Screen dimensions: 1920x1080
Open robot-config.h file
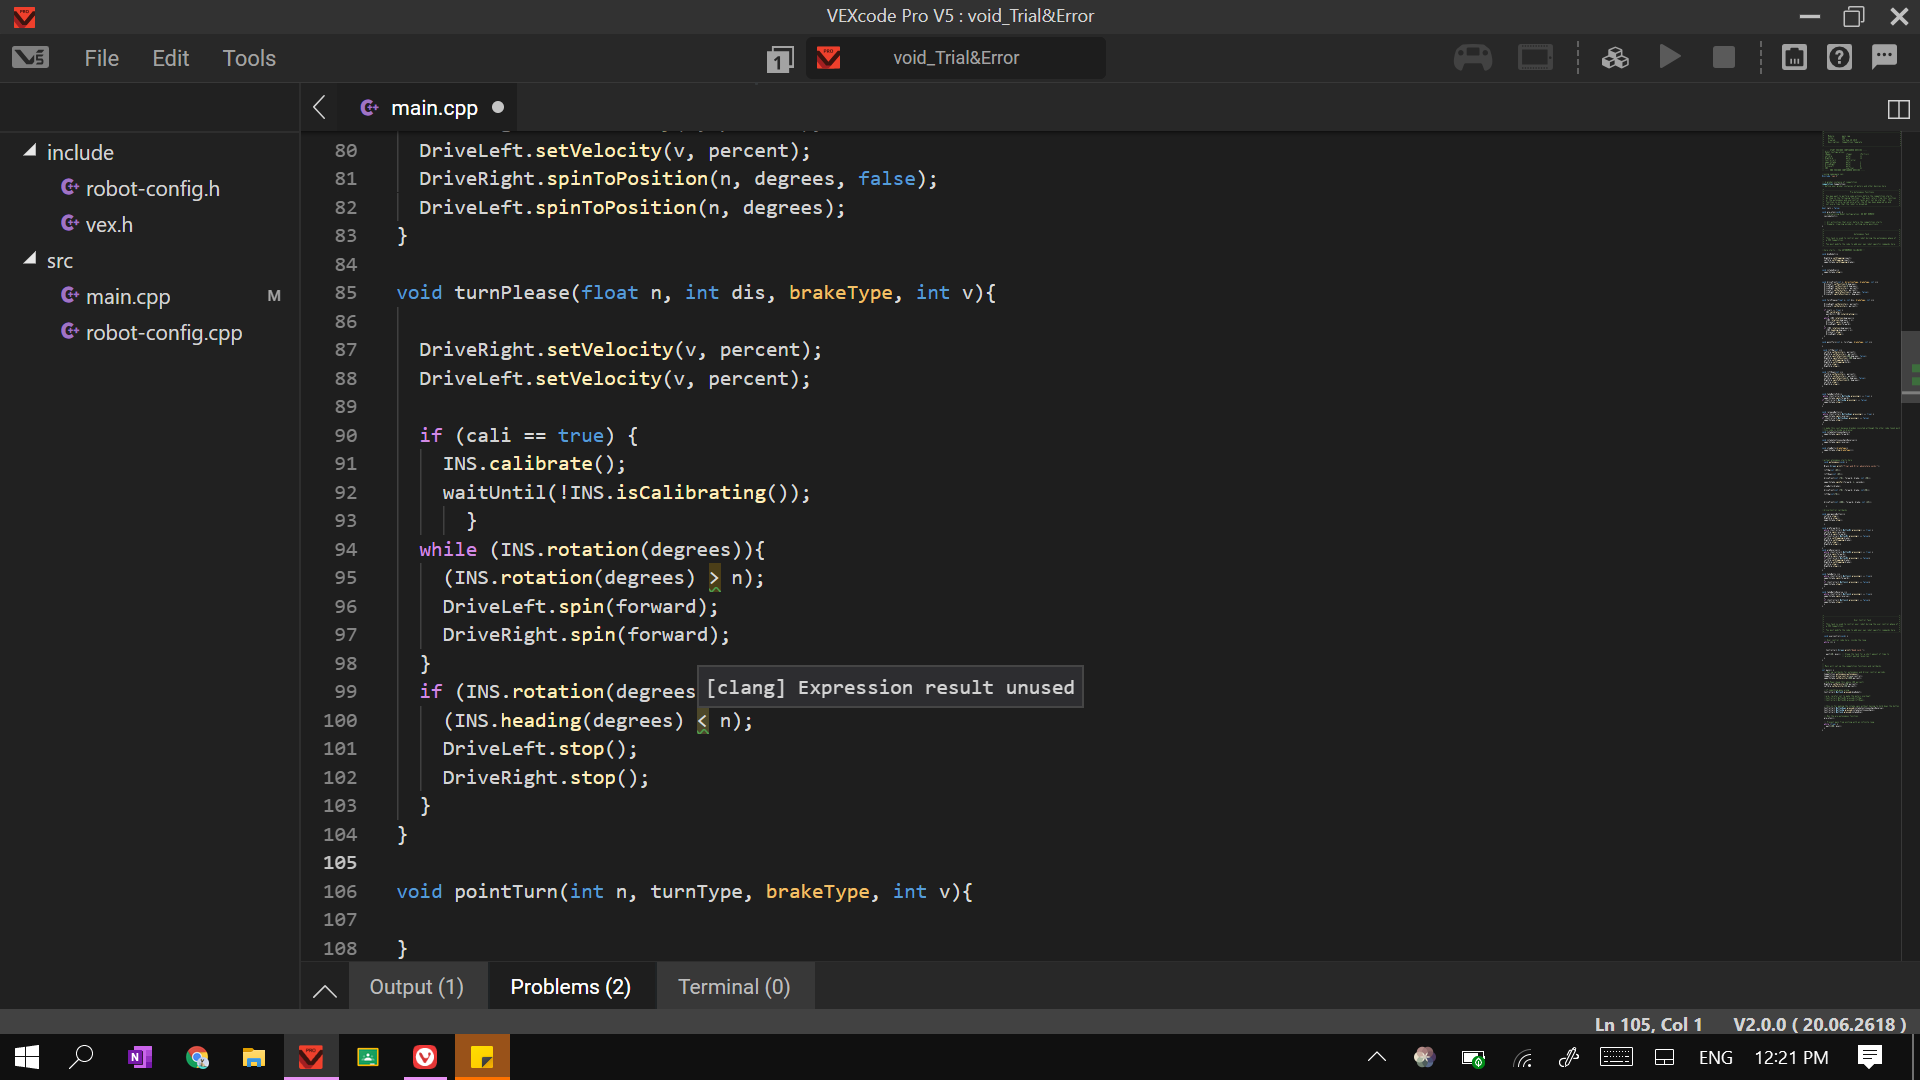coord(152,189)
